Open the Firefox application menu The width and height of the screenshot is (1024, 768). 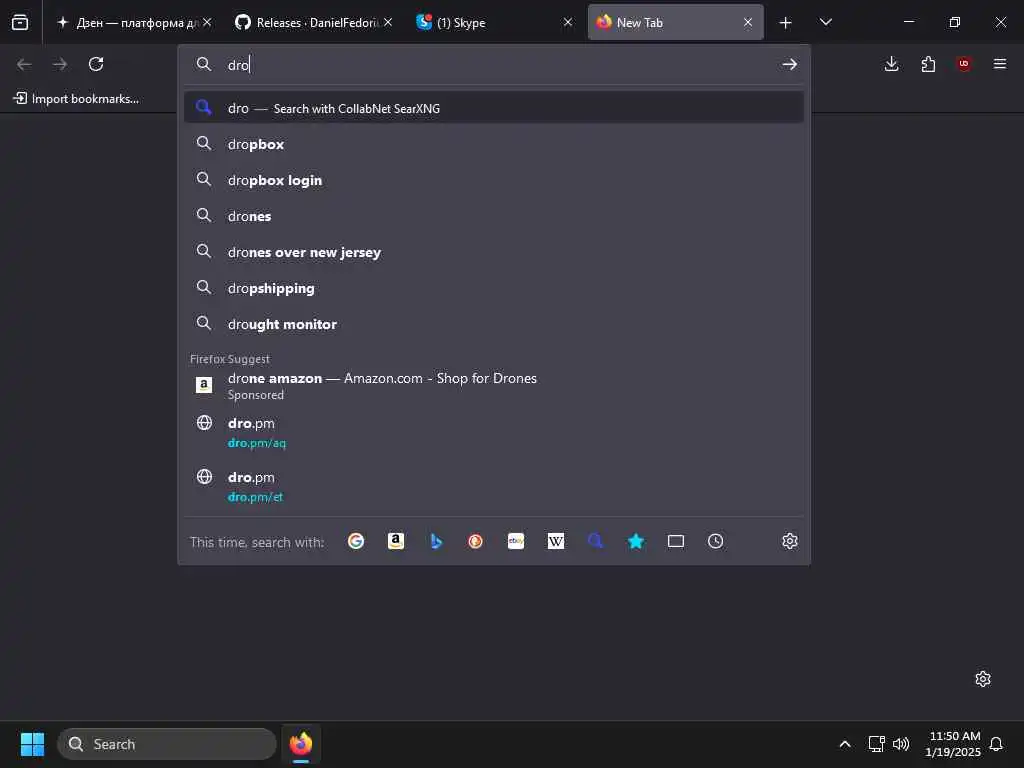click(1000, 64)
